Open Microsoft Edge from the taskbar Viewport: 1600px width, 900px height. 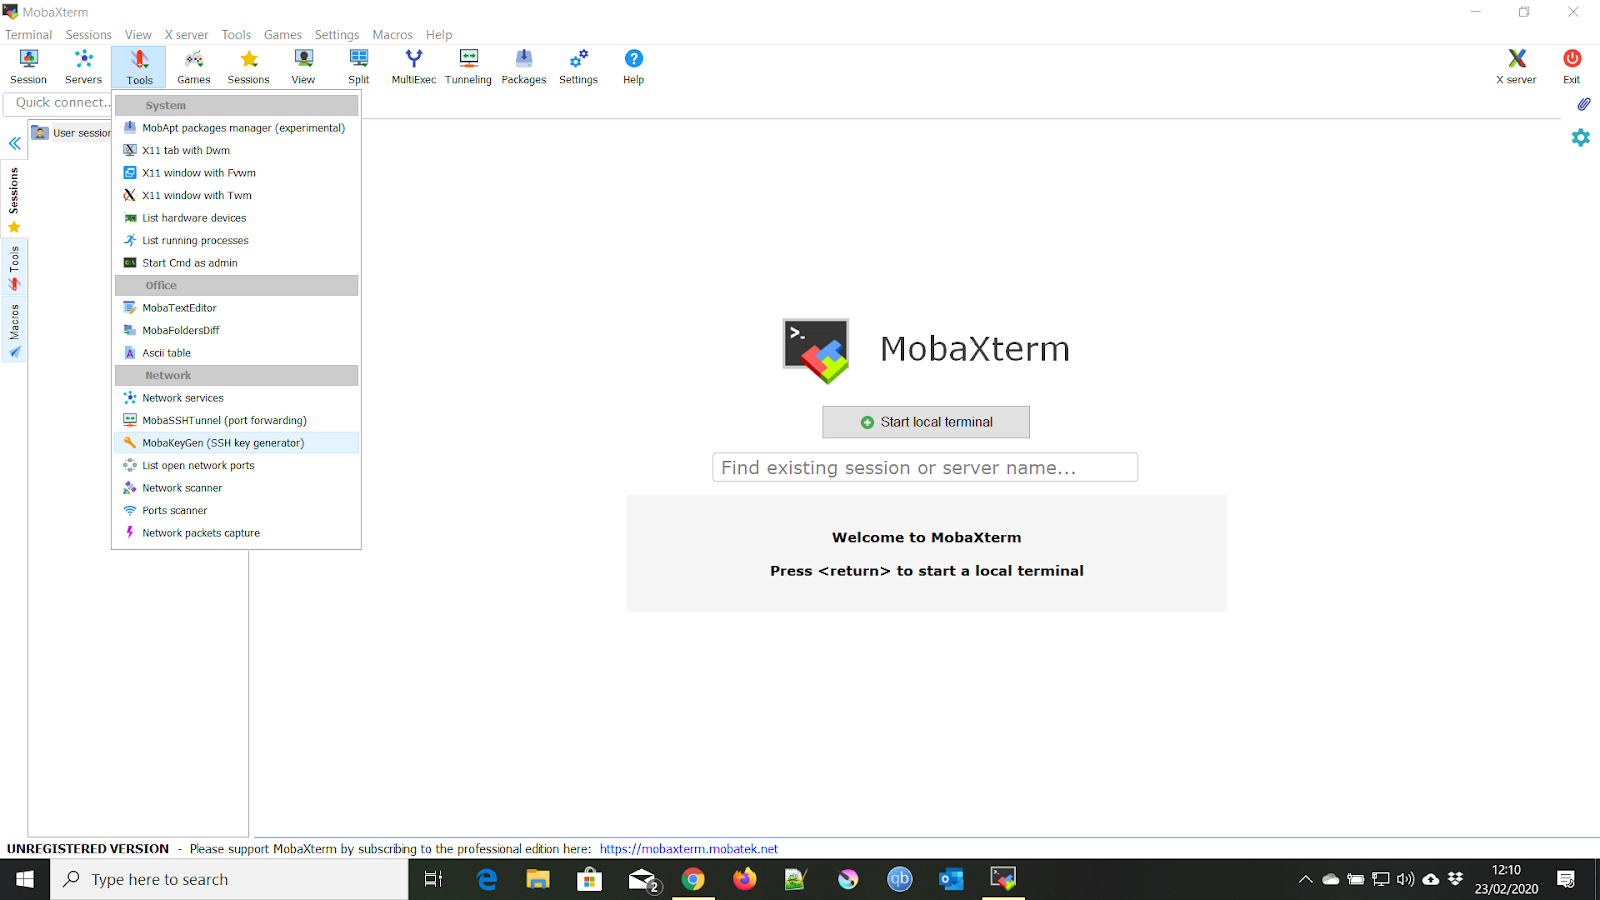(x=486, y=879)
